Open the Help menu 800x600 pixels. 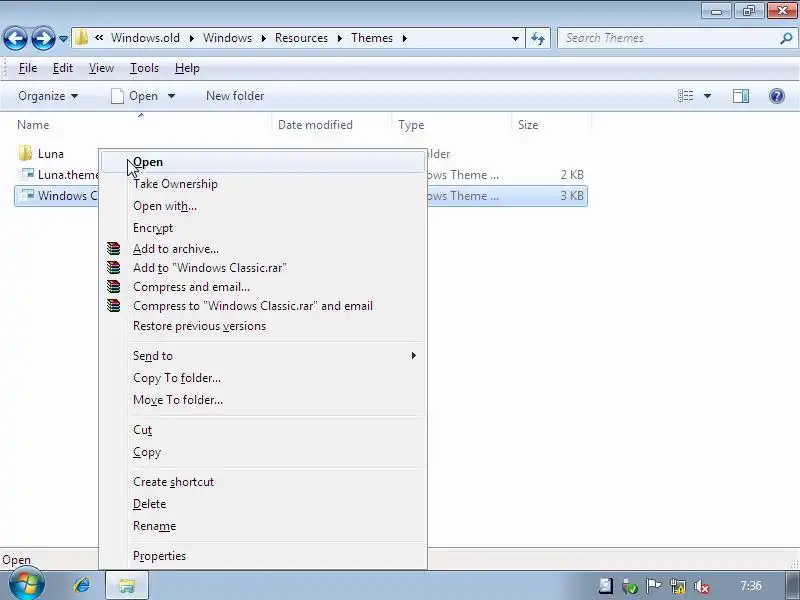point(187,68)
